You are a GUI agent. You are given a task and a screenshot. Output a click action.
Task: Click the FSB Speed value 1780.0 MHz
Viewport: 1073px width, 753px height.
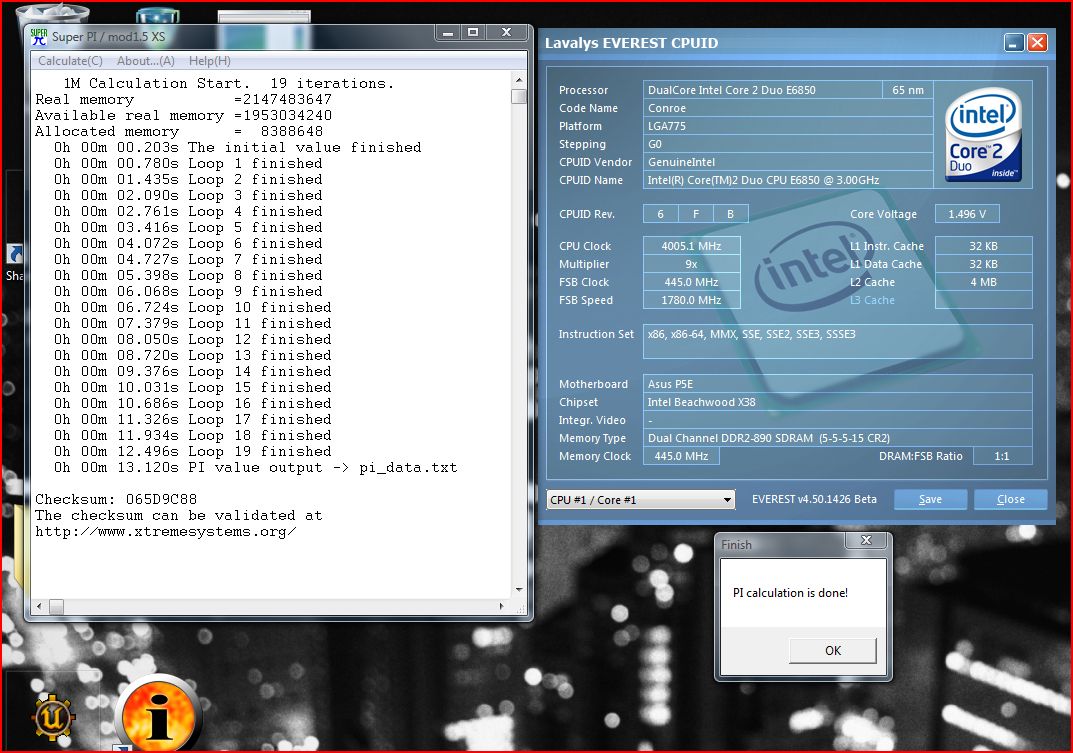(691, 300)
